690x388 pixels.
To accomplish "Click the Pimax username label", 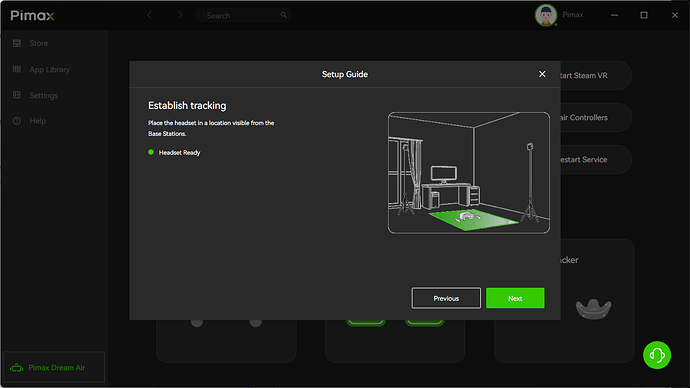I will click(x=573, y=15).
